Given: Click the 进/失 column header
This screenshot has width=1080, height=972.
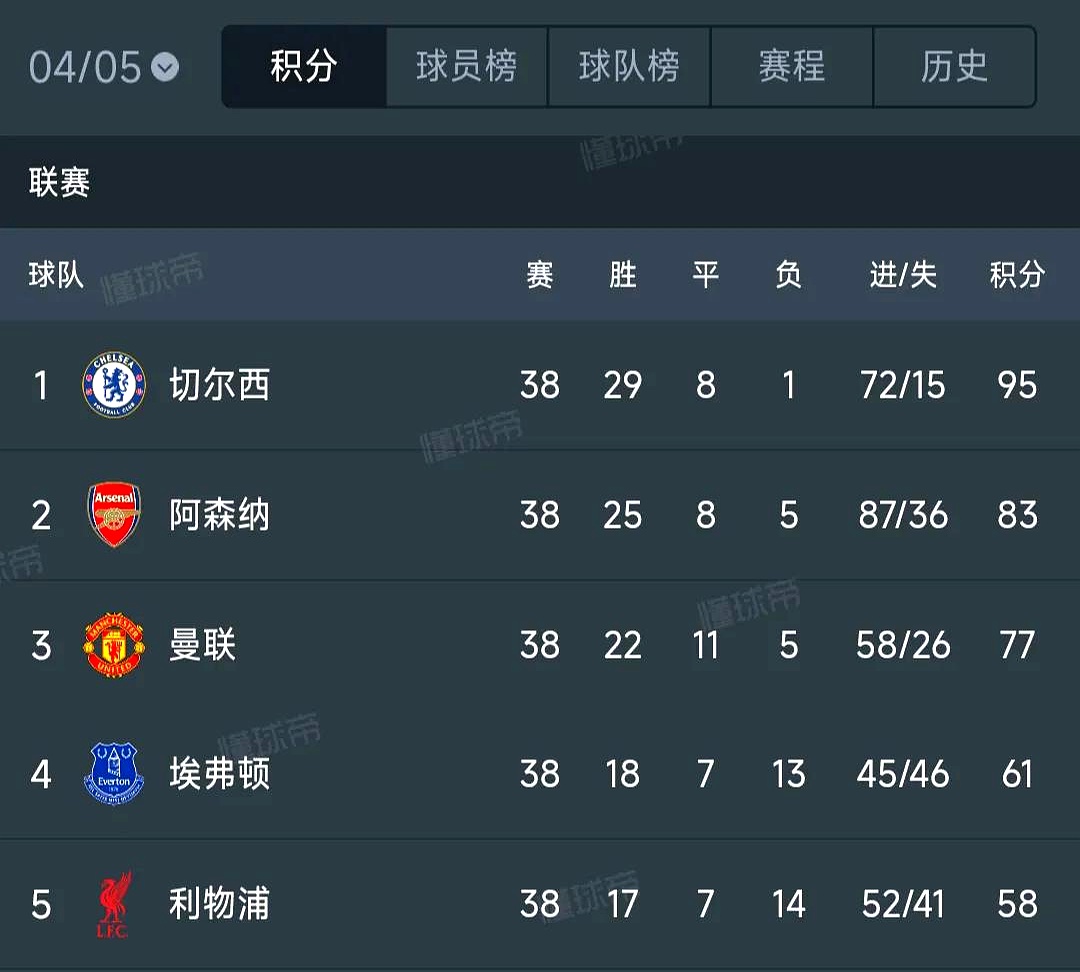Looking at the screenshot, I should [x=903, y=275].
